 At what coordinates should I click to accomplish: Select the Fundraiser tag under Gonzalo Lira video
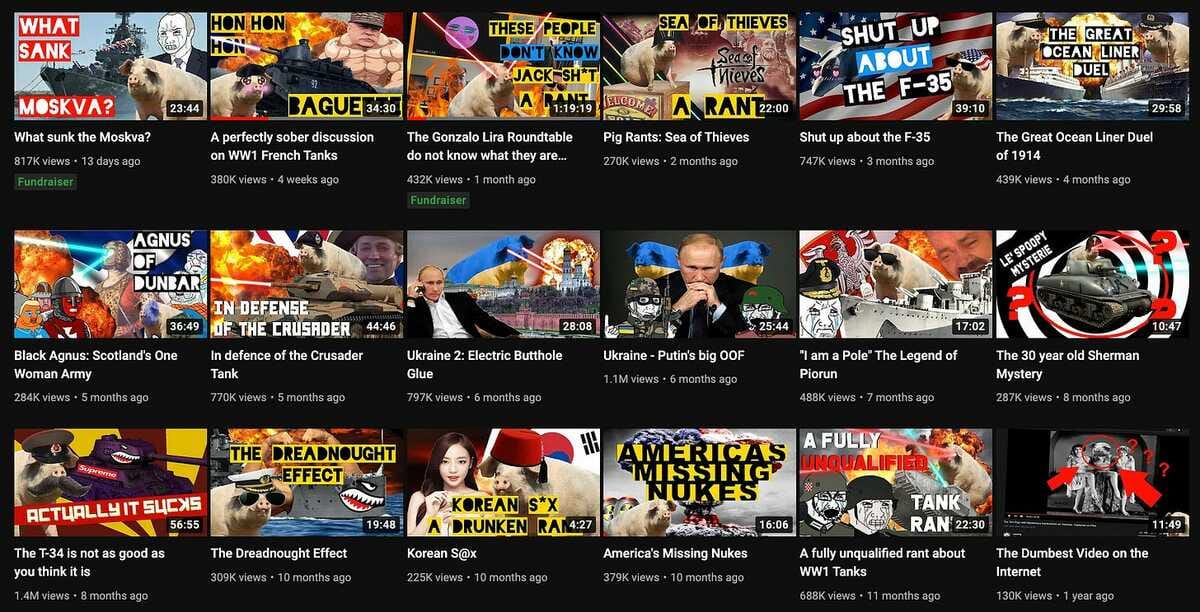[438, 200]
